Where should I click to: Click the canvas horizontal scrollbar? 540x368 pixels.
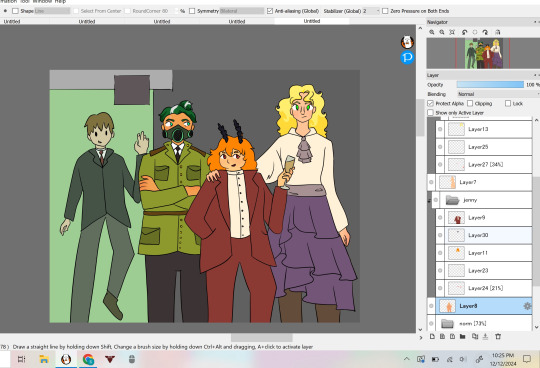coord(261,337)
